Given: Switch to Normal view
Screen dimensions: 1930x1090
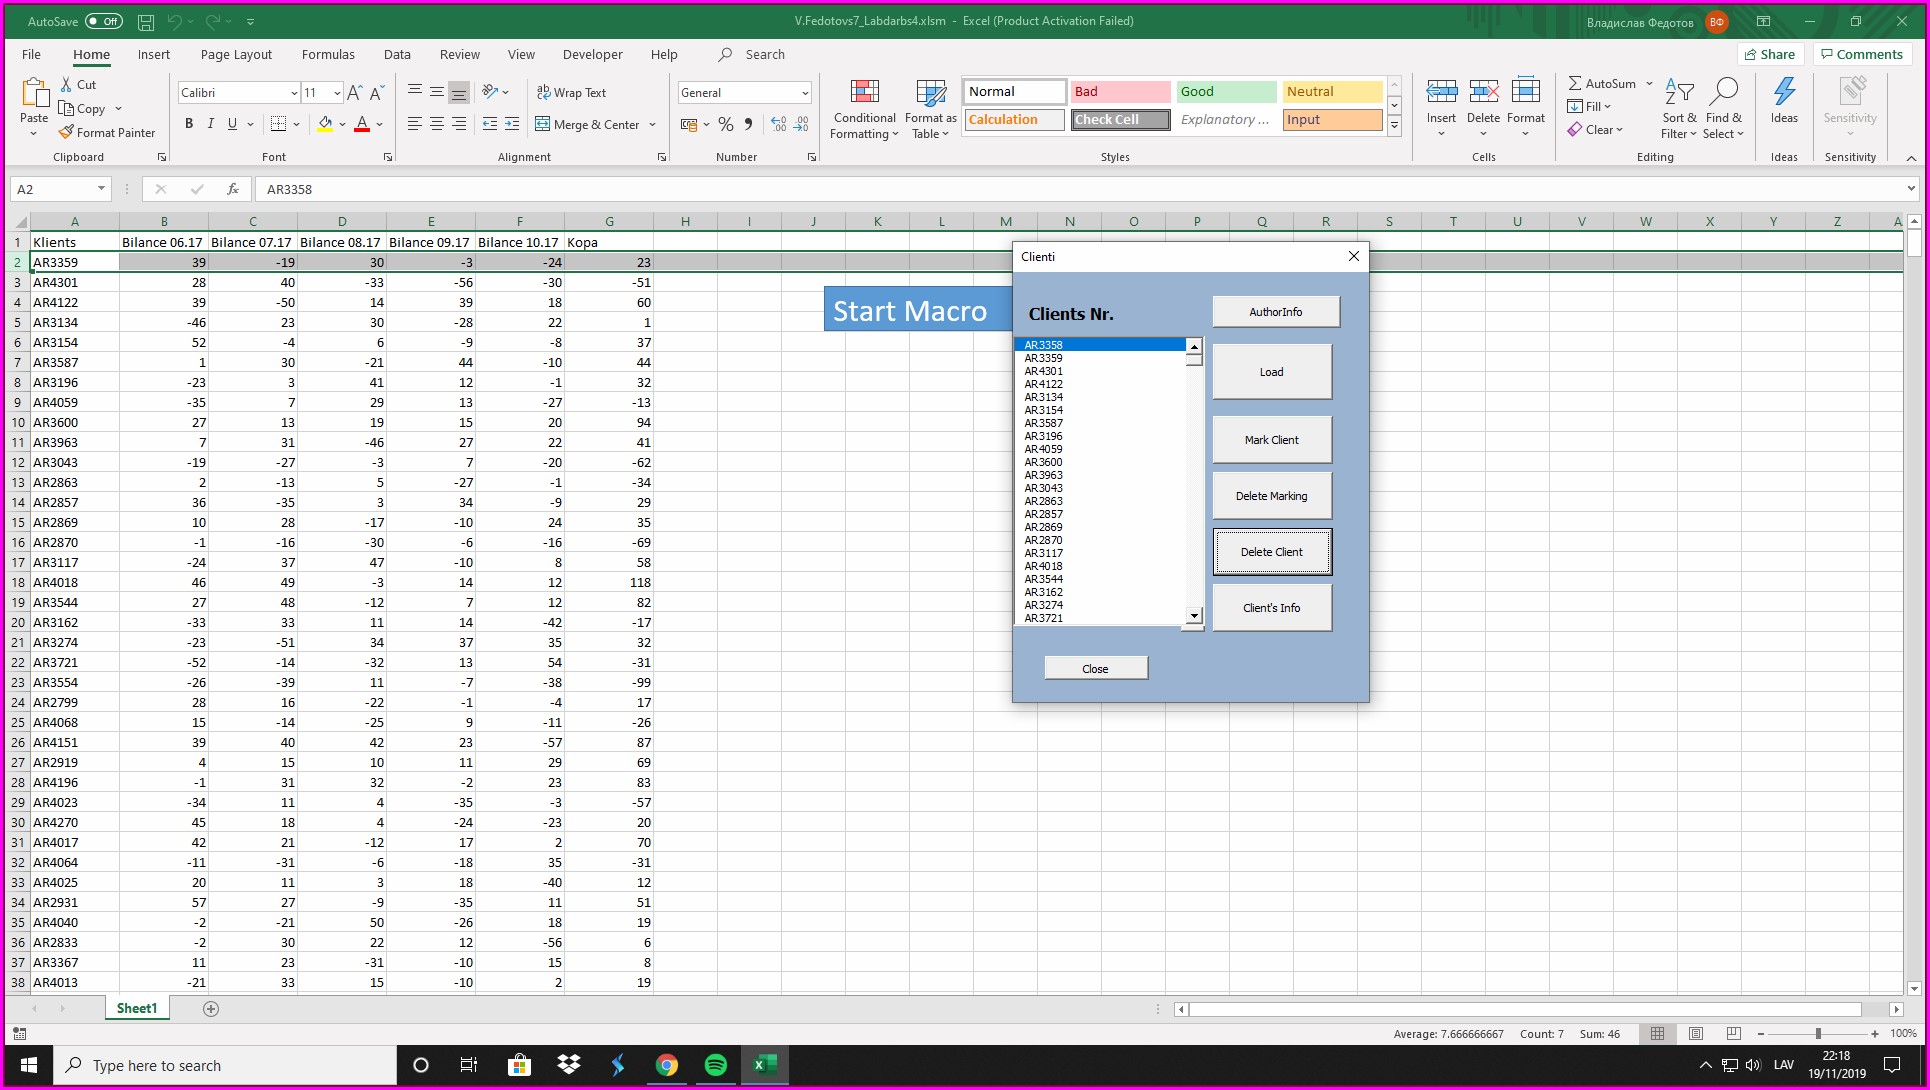Looking at the screenshot, I should [x=1657, y=1034].
